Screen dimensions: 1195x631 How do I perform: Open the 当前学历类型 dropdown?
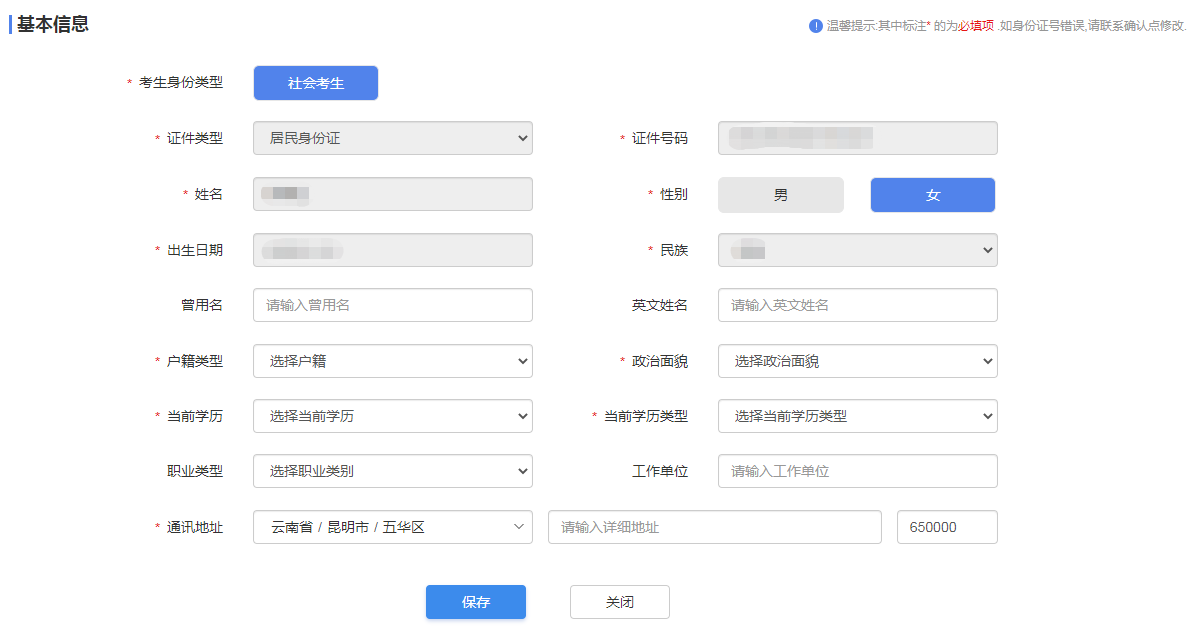857,416
